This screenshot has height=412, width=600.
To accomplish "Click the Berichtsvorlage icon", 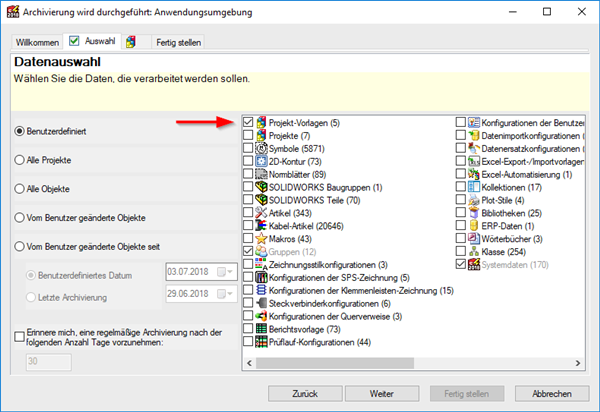I will (261, 329).
